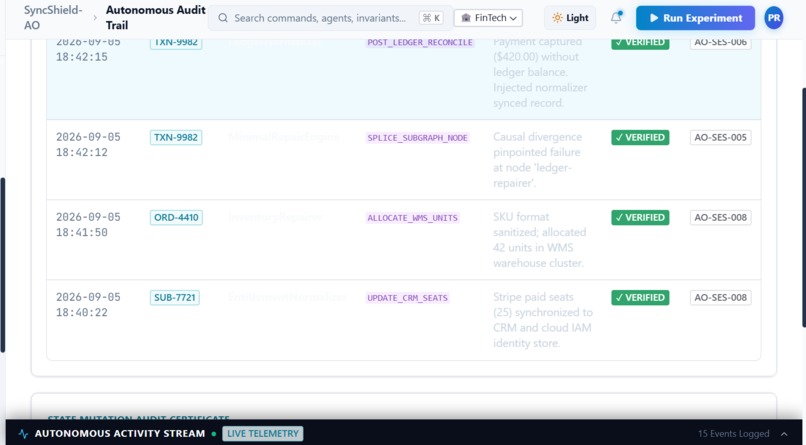Click the AO-SES-006 session tag
806x445 pixels.
tap(721, 42)
